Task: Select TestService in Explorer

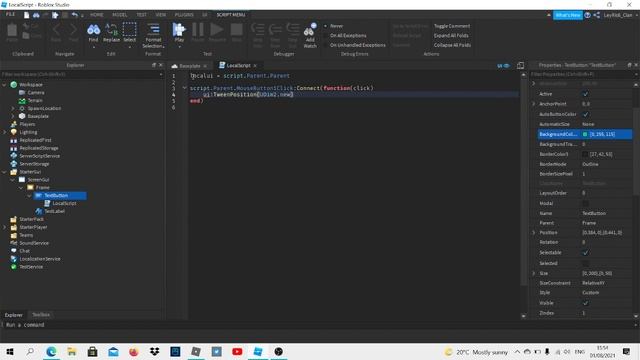Action: pos(31,267)
